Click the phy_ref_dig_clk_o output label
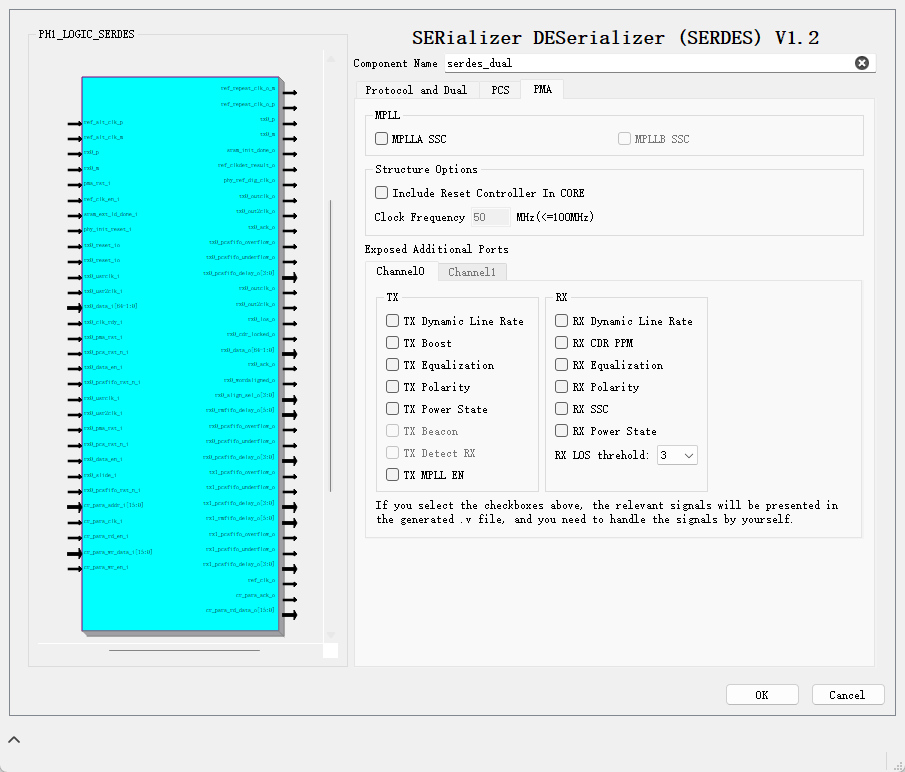The image size is (905, 772). coord(249,180)
